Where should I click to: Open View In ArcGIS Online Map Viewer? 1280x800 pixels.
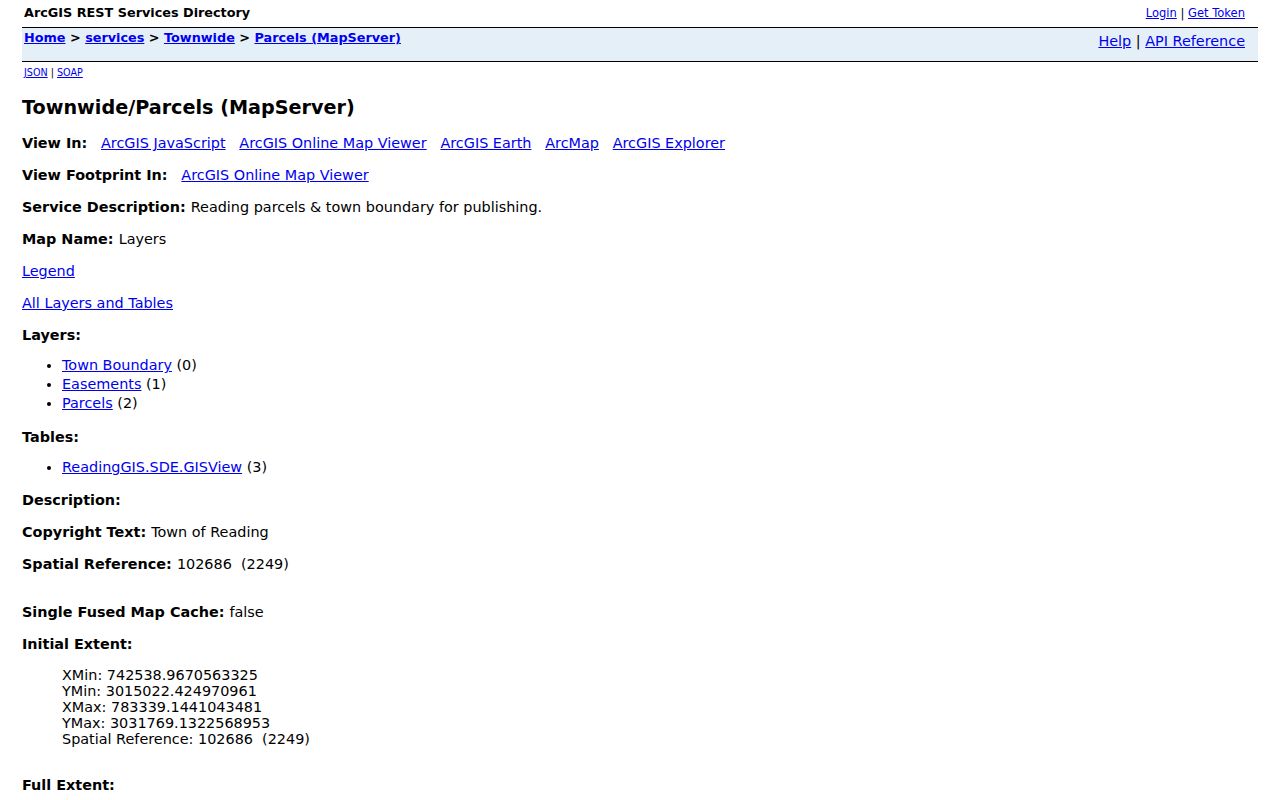point(333,143)
